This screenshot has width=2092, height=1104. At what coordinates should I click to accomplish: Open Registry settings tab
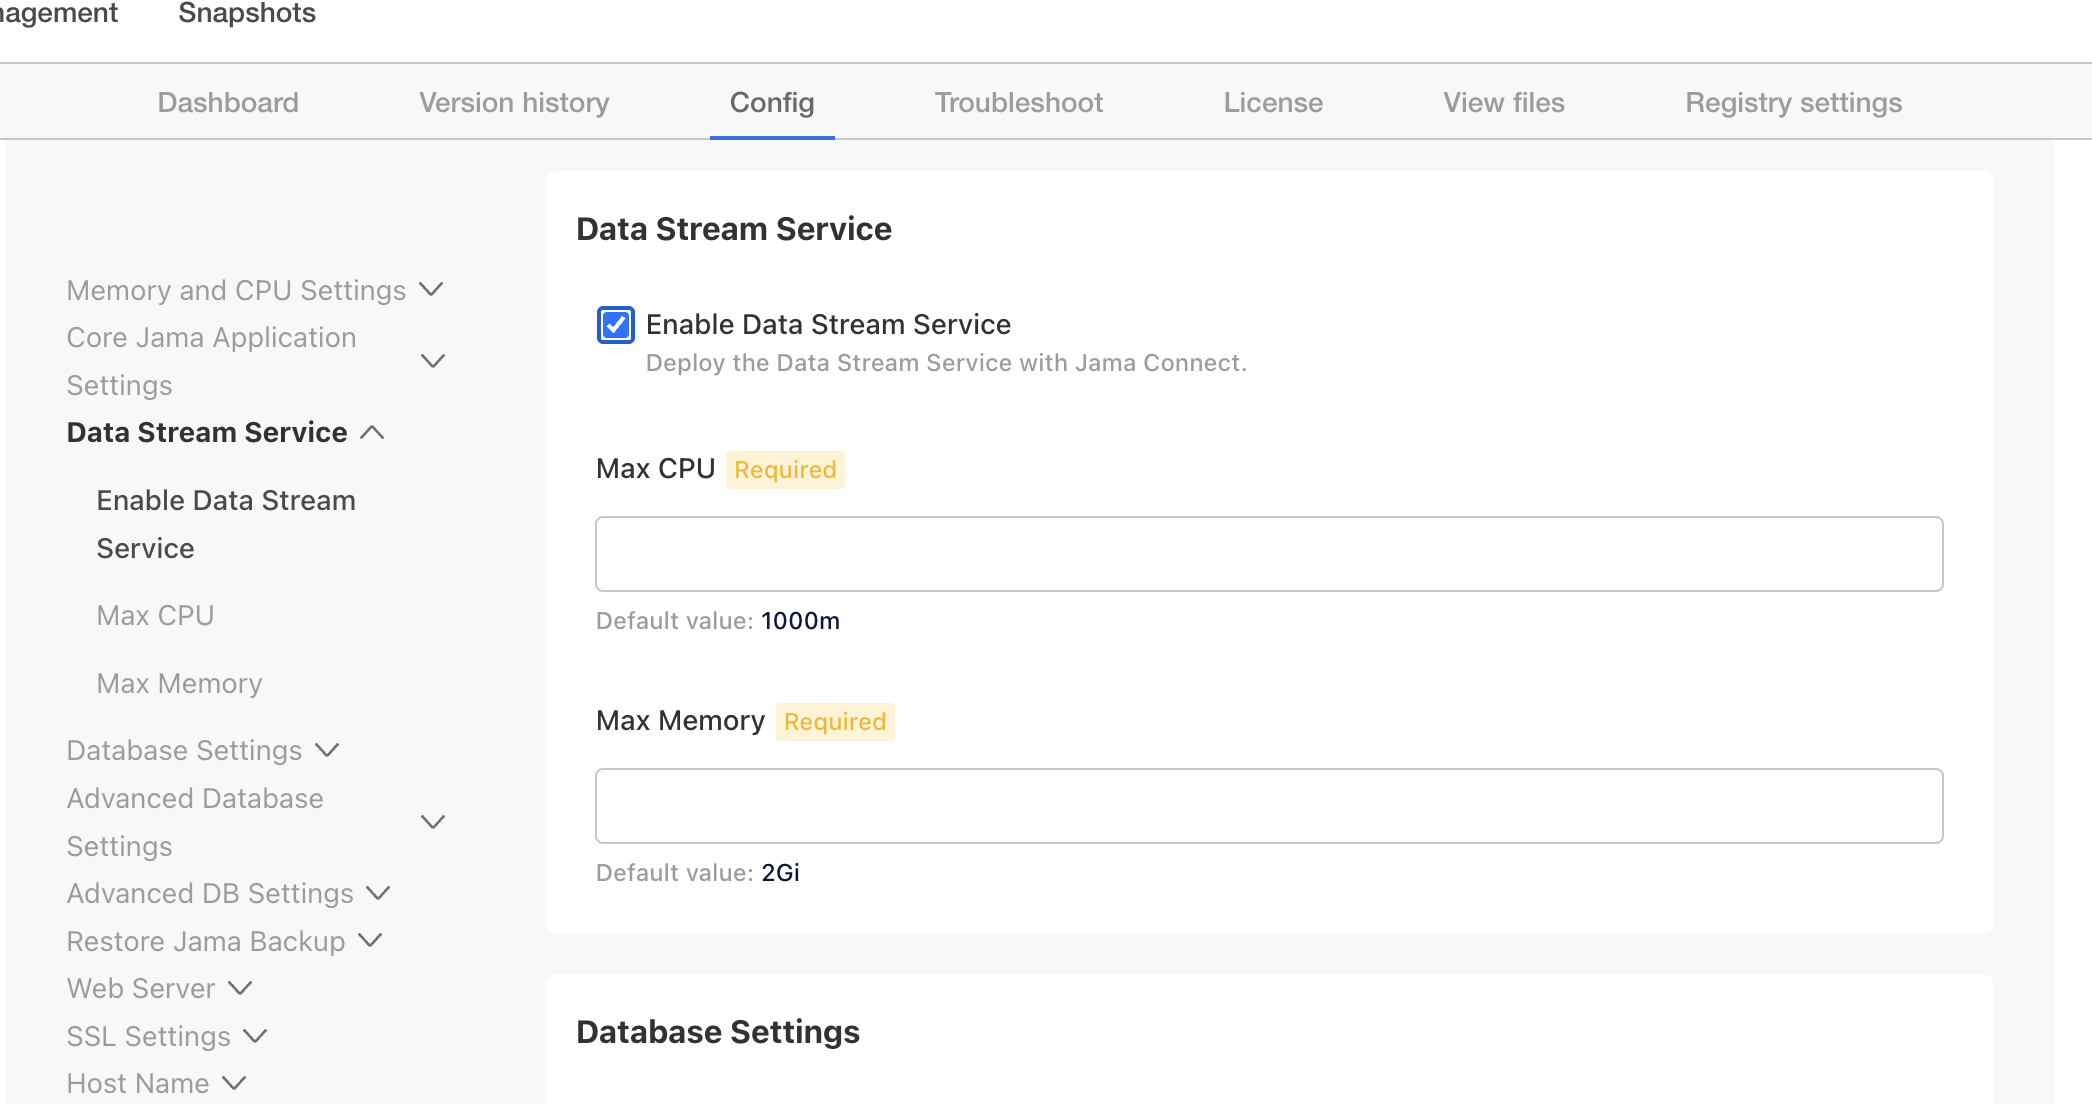[x=1794, y=102]
